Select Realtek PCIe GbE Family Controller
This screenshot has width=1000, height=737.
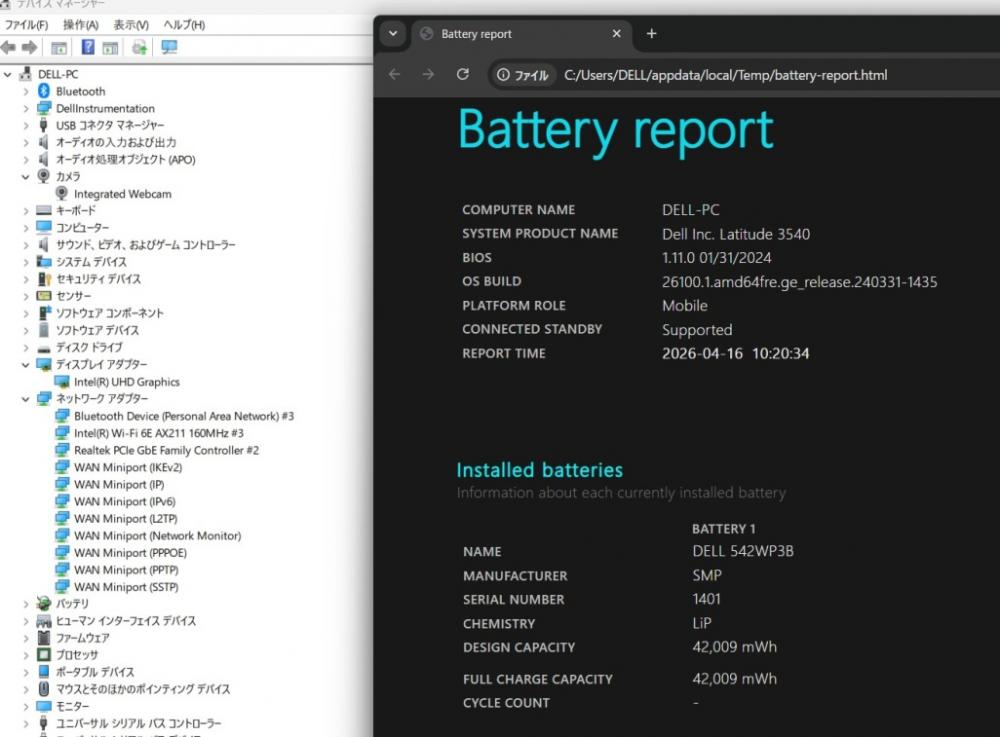166,450
